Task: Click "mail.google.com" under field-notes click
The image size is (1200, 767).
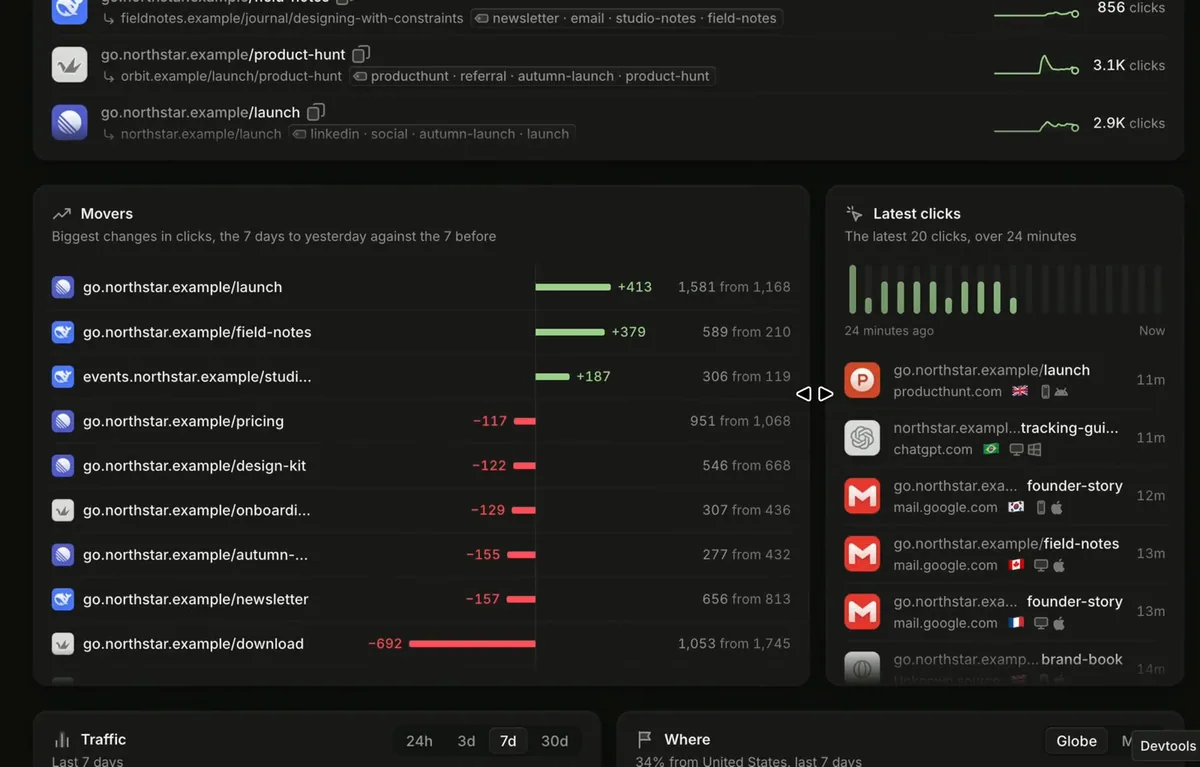Action: tap(945, 566)
